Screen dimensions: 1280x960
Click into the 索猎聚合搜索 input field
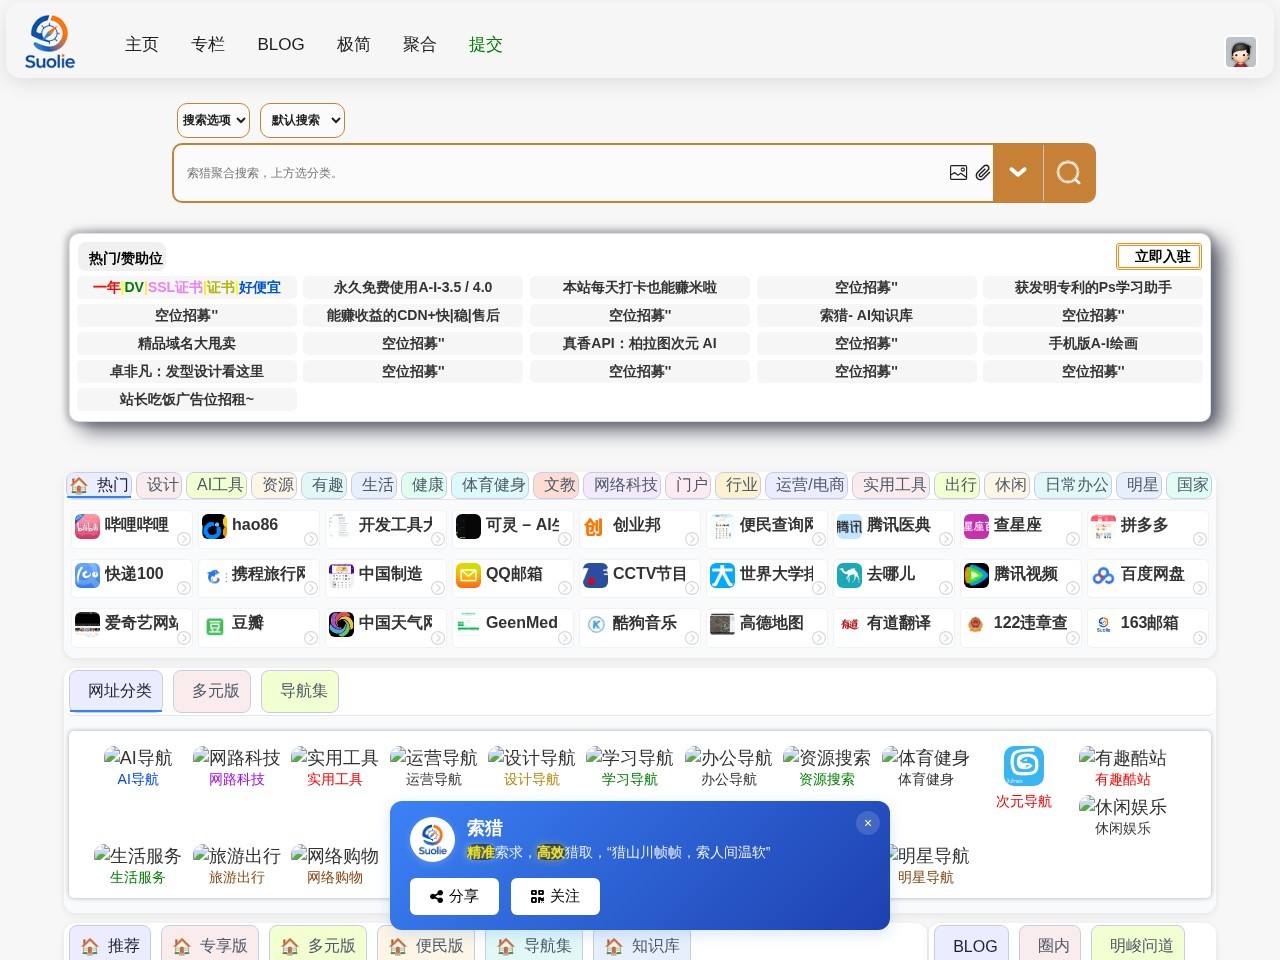pyautogui.click(x=560, y=173)
